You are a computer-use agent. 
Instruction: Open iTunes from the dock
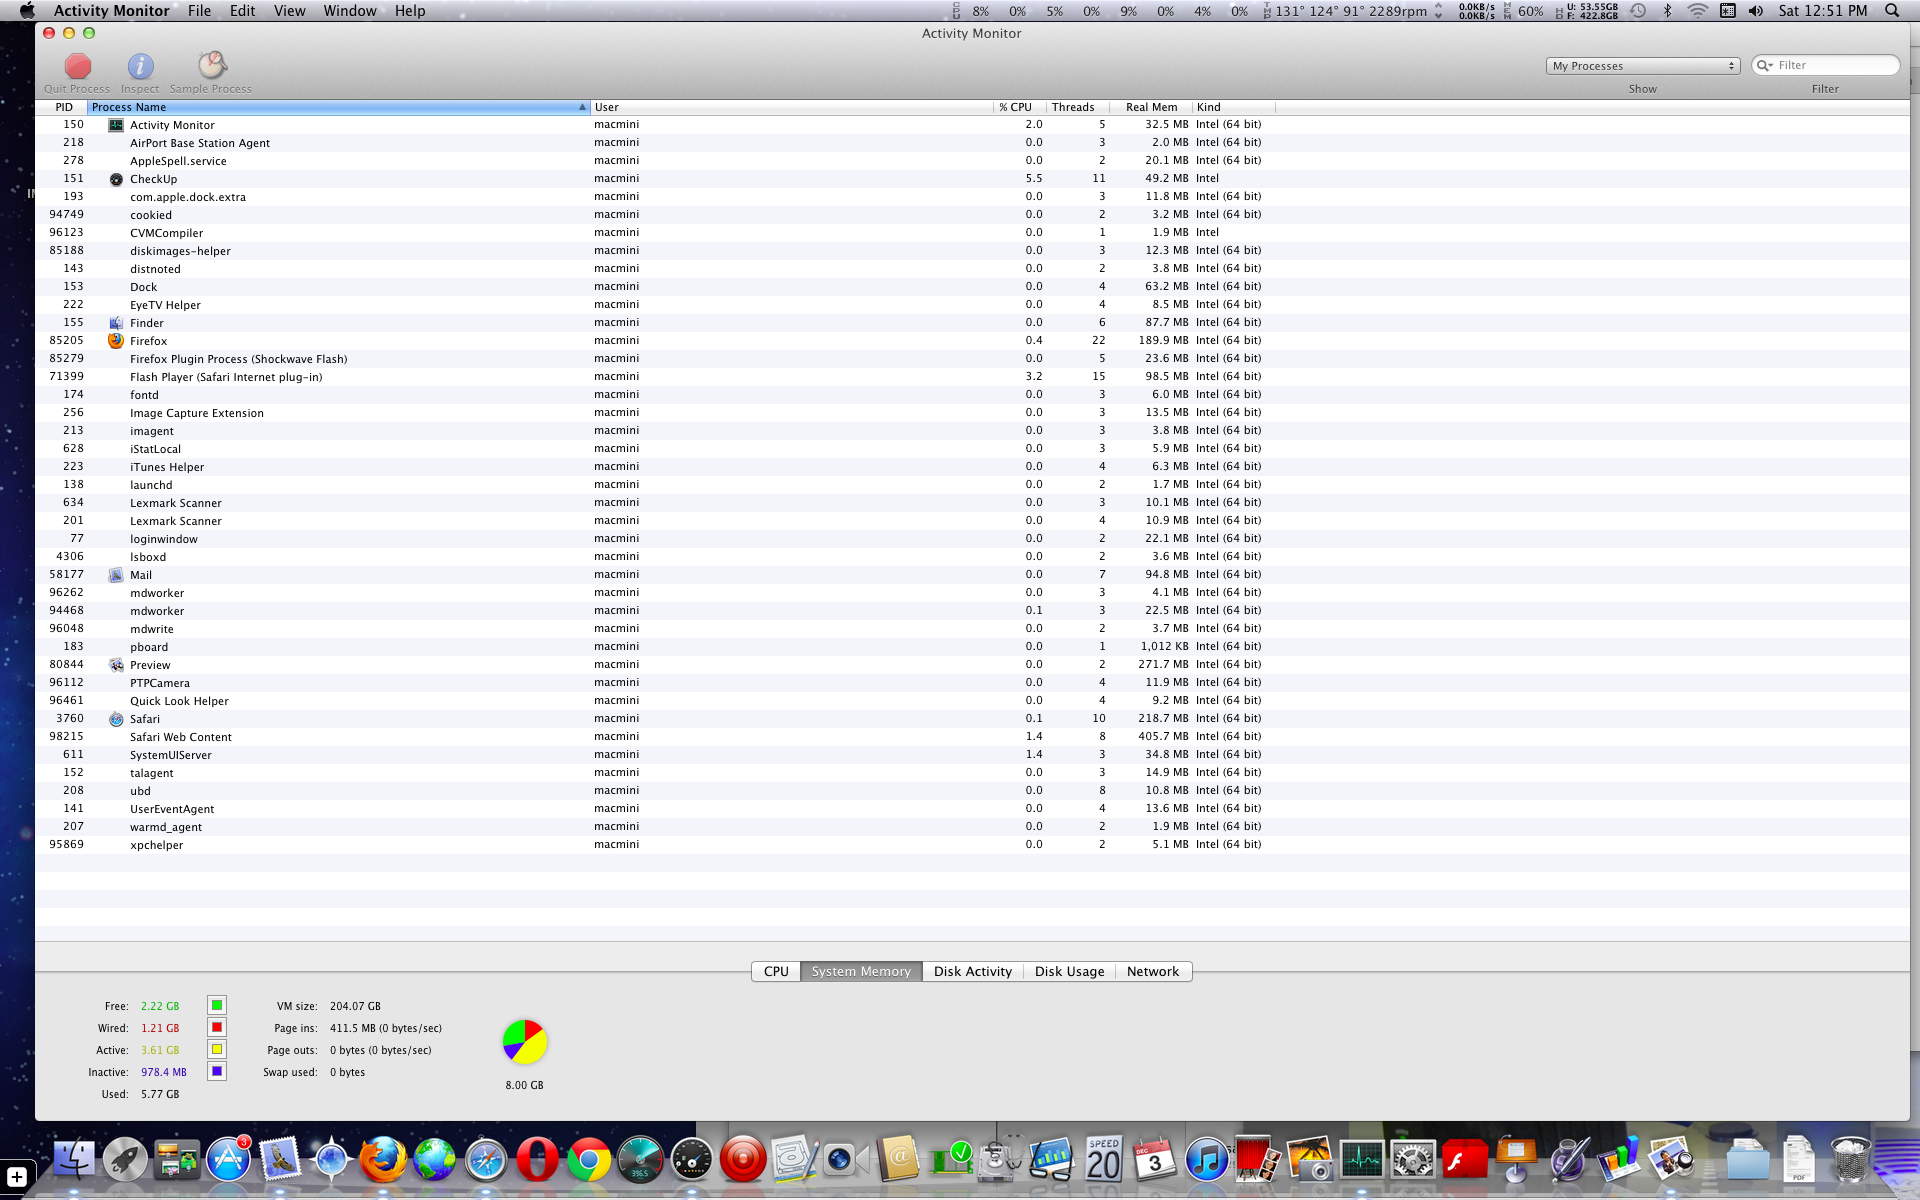(1207, 1161)
